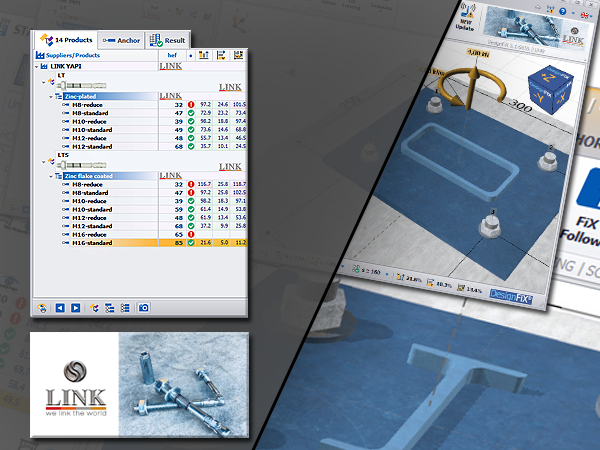The height and width of the screenshot is (450, 600).
Task: Sort by the hef column header
Action: click(172, 55)
